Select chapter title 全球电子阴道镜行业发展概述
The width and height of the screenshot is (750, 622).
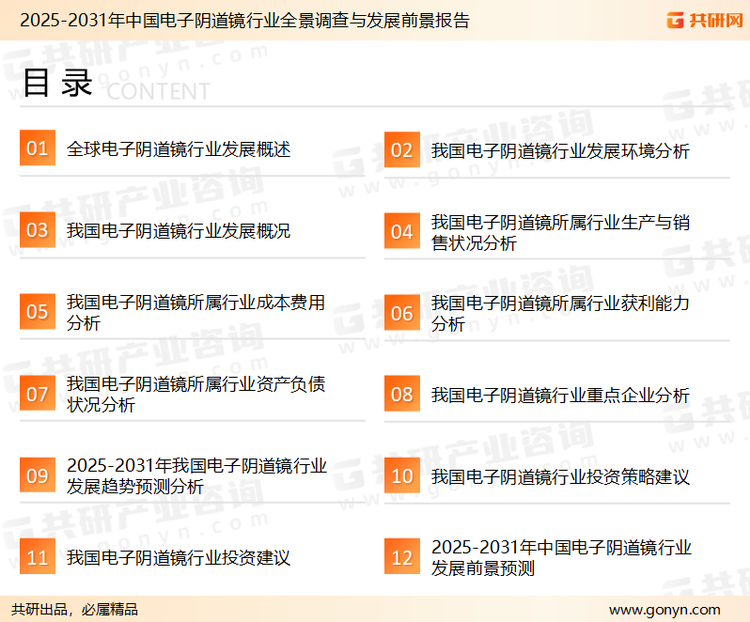pyautogui.click(x=178, y=149)
